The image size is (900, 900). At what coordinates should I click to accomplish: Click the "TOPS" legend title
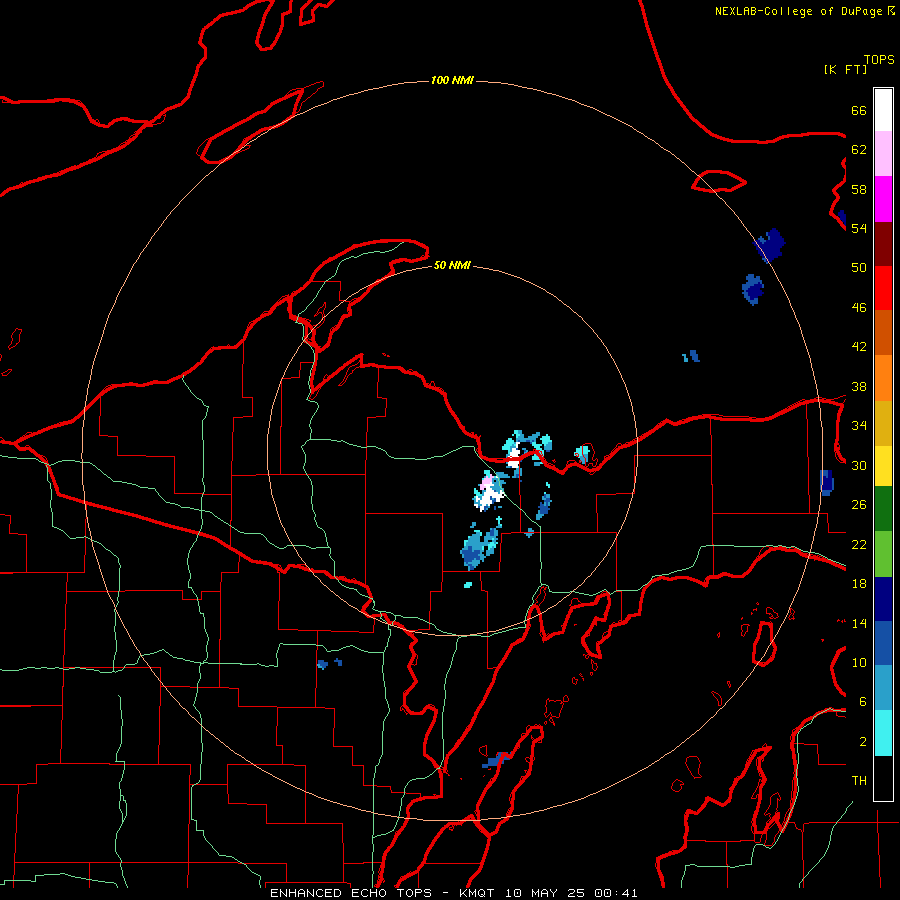point(879,60)
